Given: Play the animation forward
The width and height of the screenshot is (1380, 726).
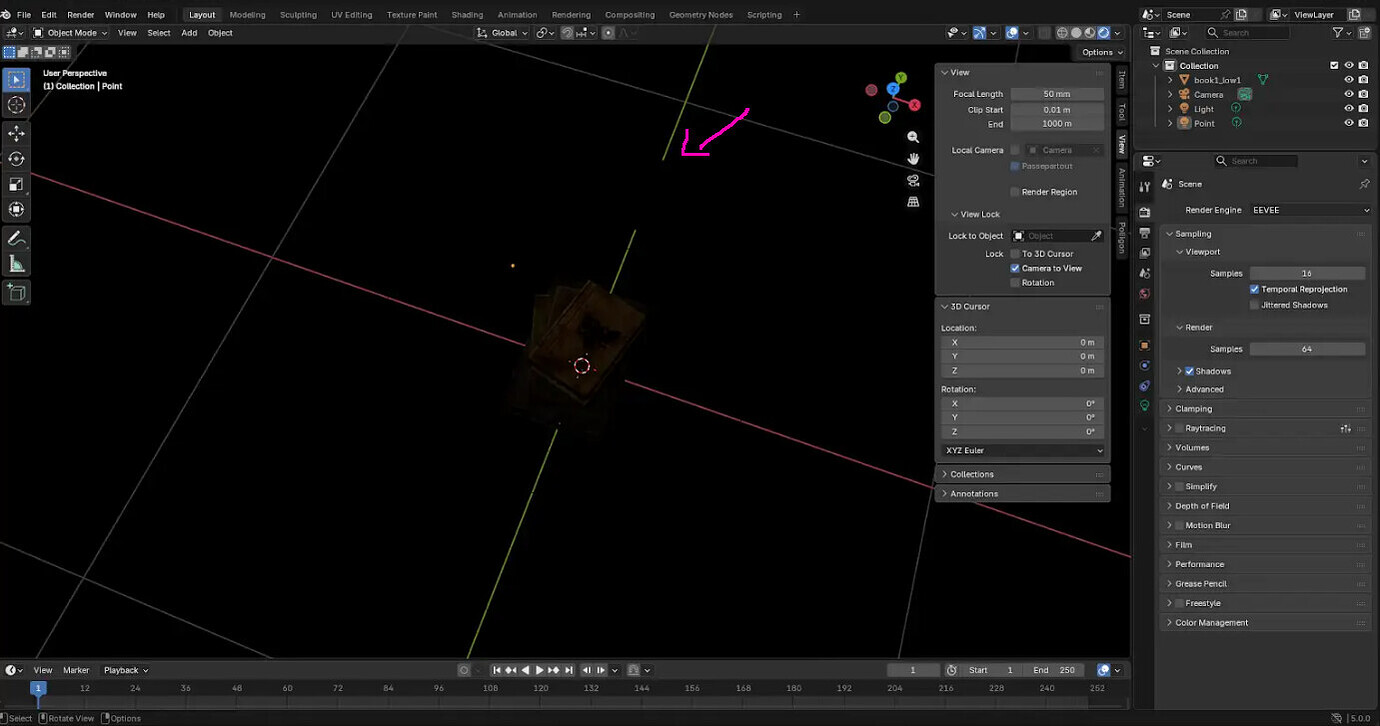Looking at the screenshot, I should (540, 670).
